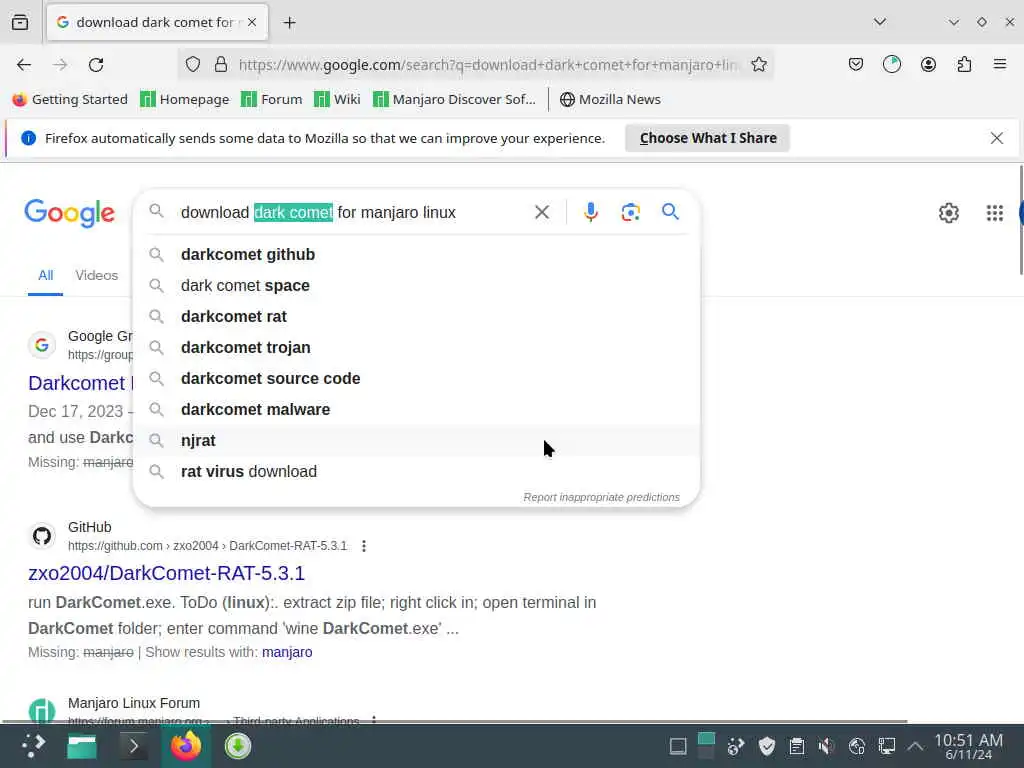
Task: Save the page to Pocket
Action: [x=856, y=65]
